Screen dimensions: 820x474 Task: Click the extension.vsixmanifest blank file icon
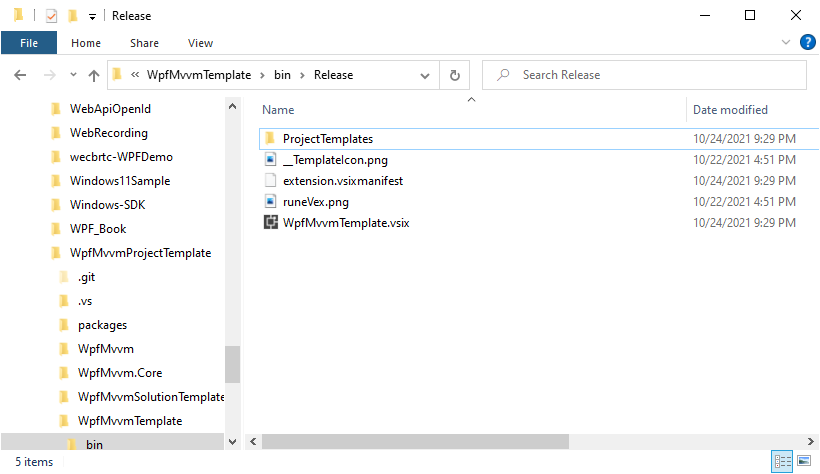click(270, 180)
